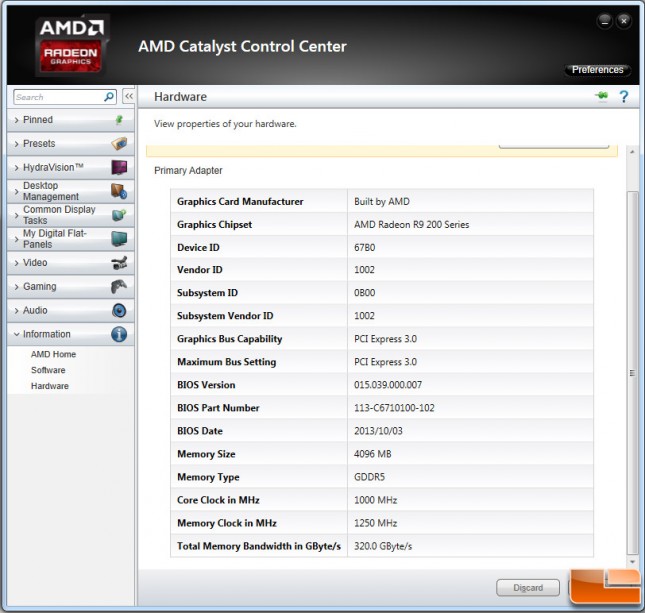Click the search magnifier icon
This screenshot has height=613, width=645.
(x=109, y=97)
